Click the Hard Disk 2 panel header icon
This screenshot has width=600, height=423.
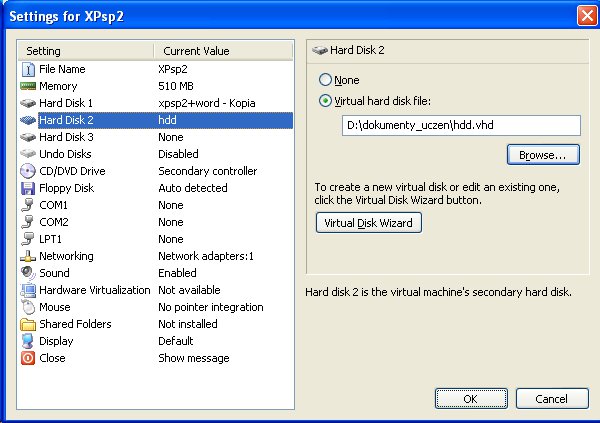pos(320,50)
